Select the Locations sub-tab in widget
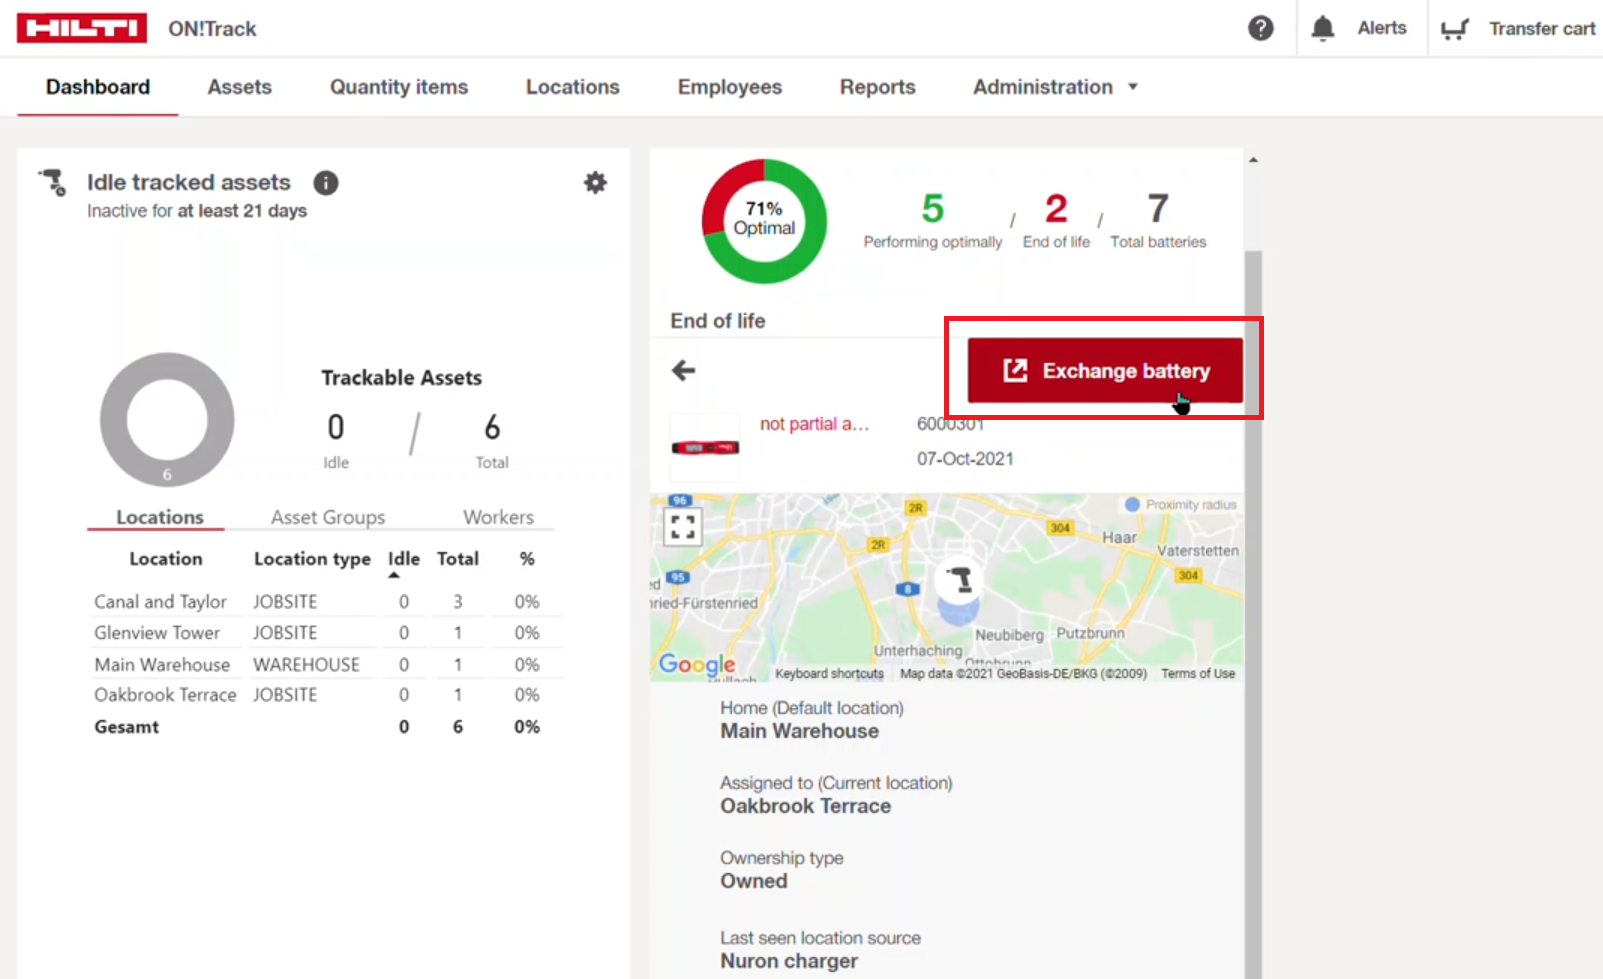 click(x=160, y=517)
